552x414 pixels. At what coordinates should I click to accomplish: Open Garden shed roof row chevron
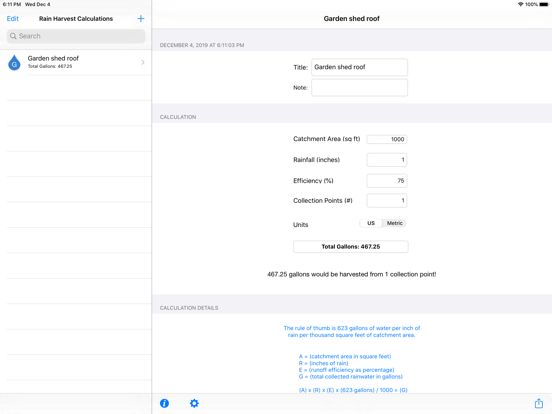coord(143,62)
